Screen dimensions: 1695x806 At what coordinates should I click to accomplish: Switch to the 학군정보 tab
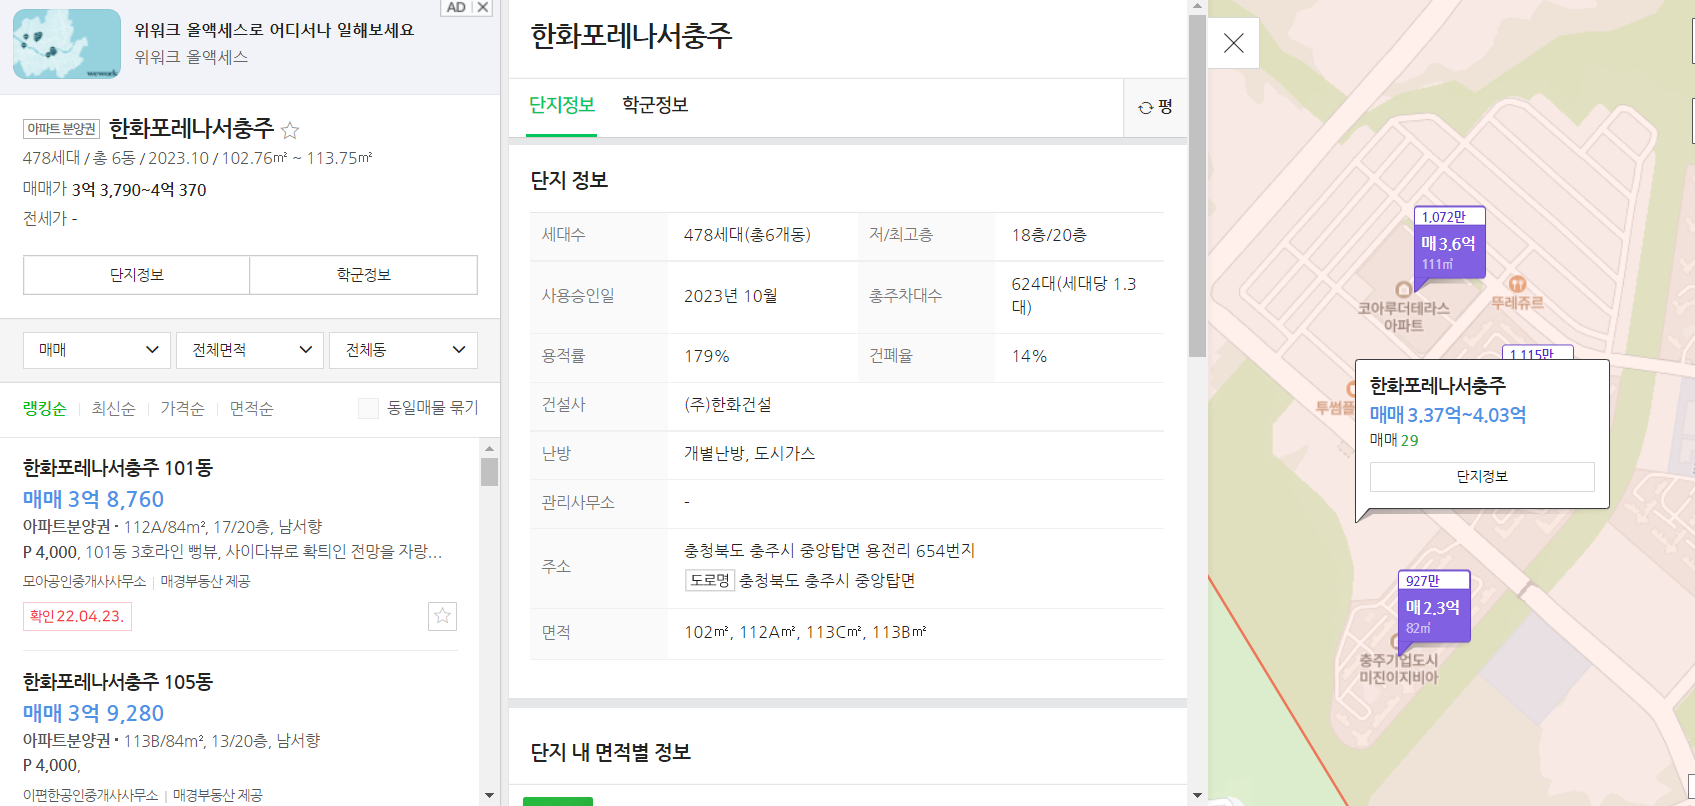tap(655, 105)
